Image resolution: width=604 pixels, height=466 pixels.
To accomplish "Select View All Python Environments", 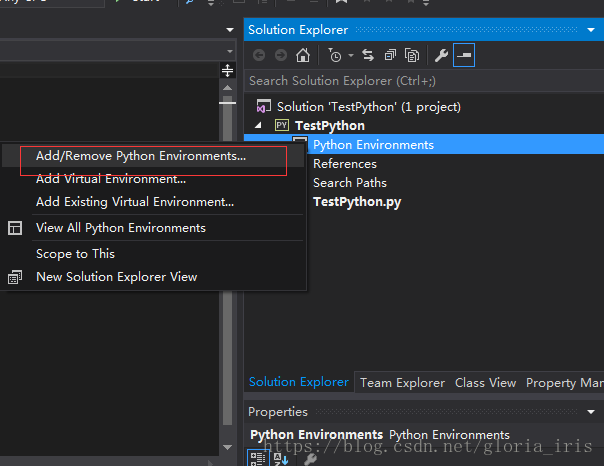I will (120, 227).
